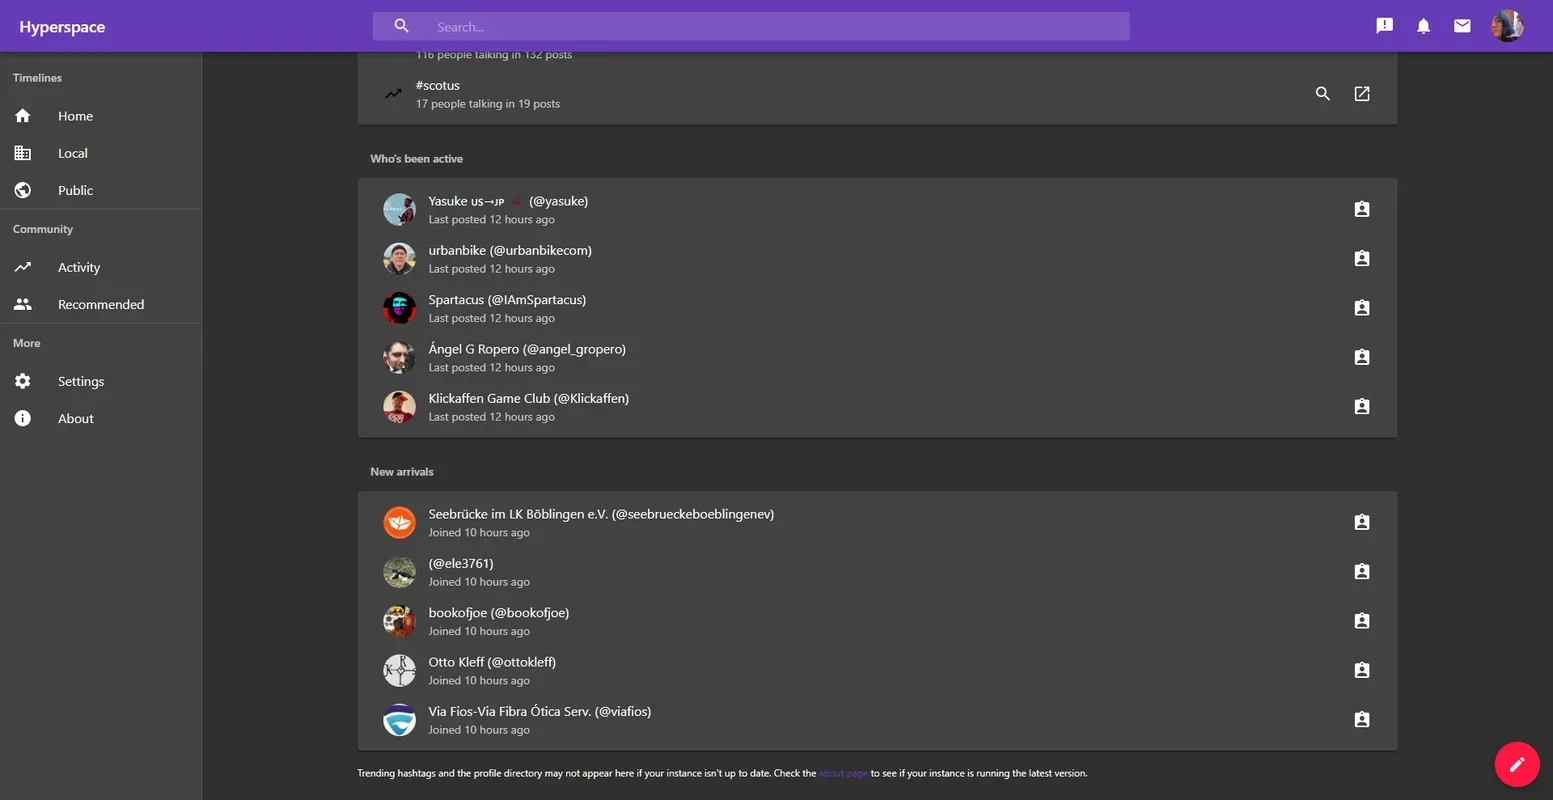Open the Public timeline
Image resolution: width=1553 pixels, height=800 pixels.
pos(100,190)
